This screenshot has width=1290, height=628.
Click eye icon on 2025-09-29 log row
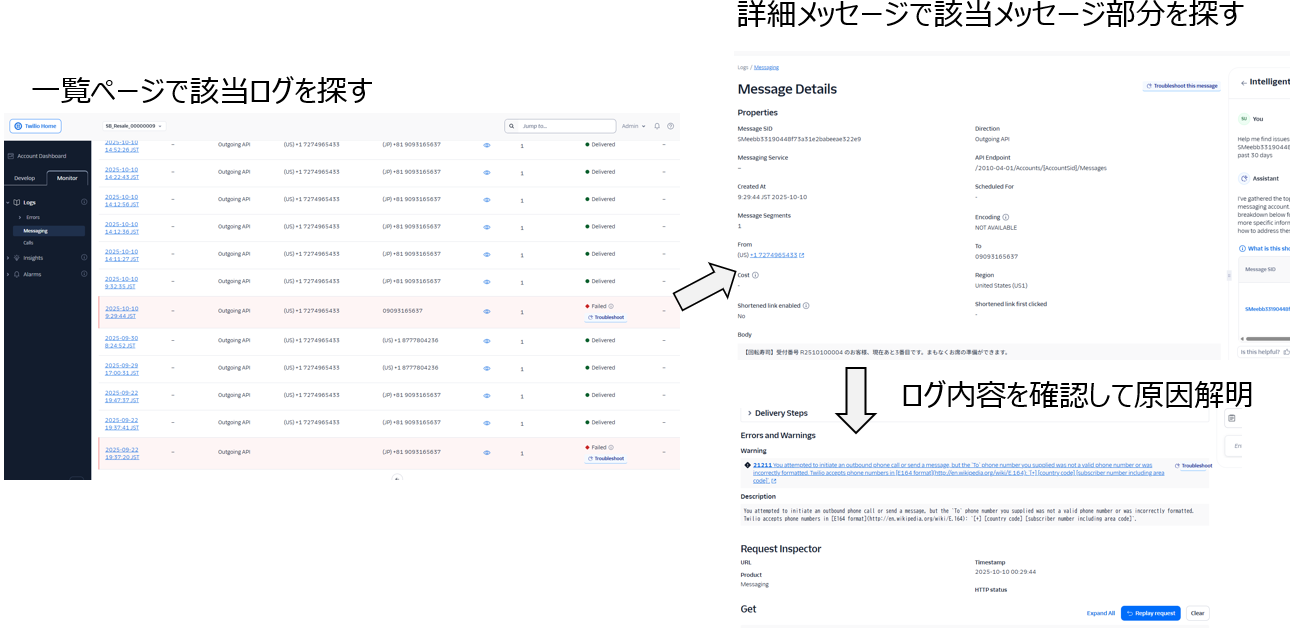point(487,367)
